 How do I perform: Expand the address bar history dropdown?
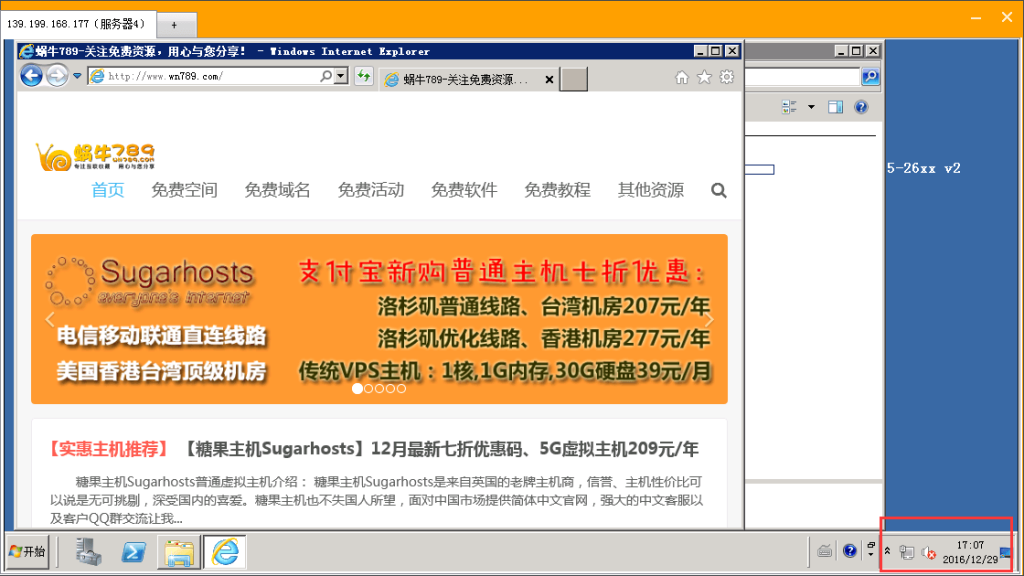[340, 76]
